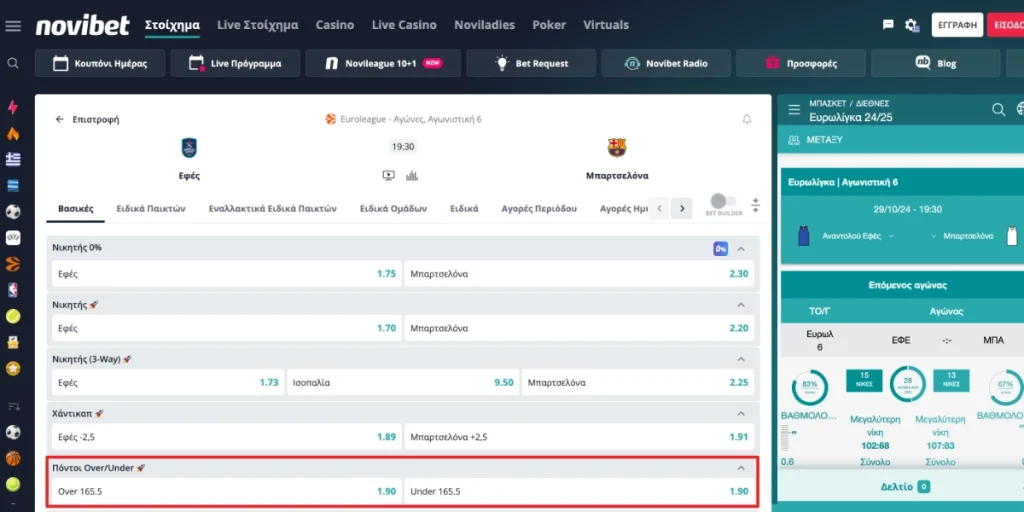The width and height of the screenshot is (1024, 512).
Task: Toggle the Bet Builder switch
Action: (x=723, y=200)
